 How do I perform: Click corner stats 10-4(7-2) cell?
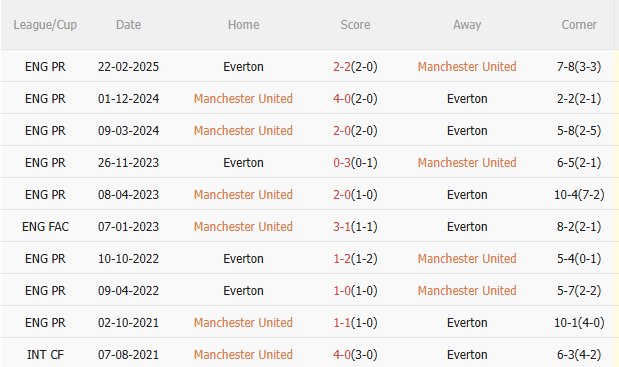pos(579,195)
